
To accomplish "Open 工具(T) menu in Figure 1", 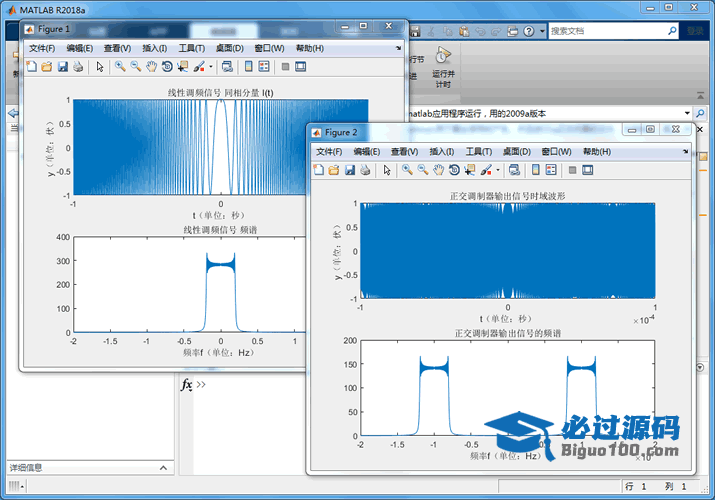I will (x=192, y=48).
